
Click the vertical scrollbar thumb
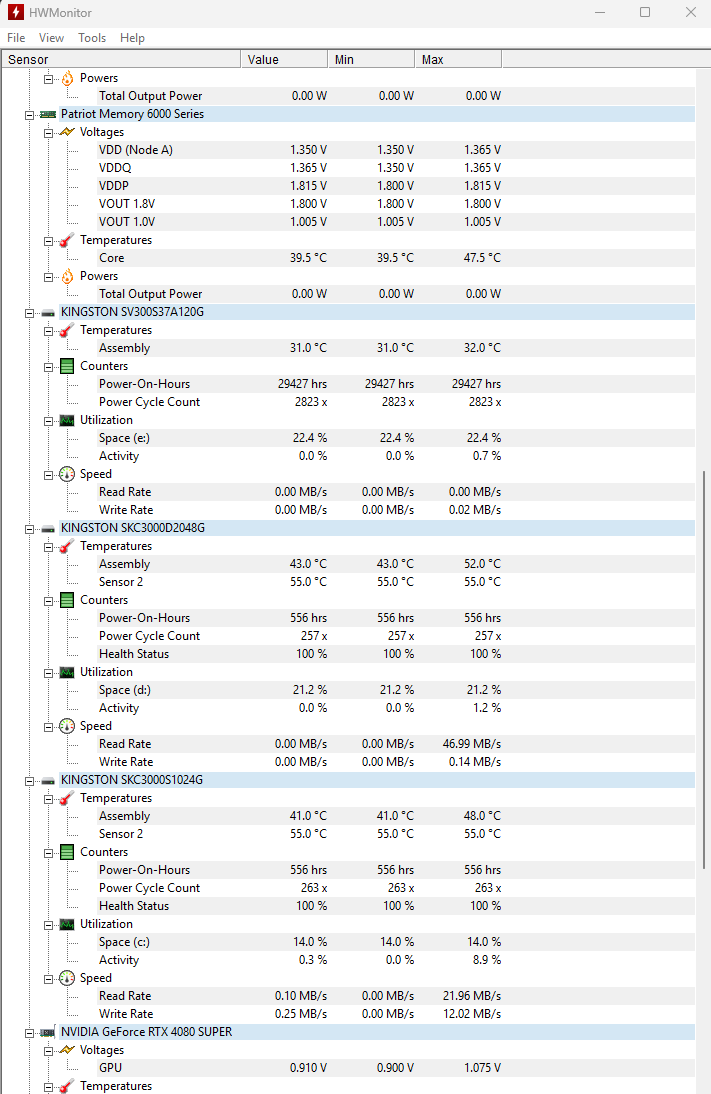point(703,670)
